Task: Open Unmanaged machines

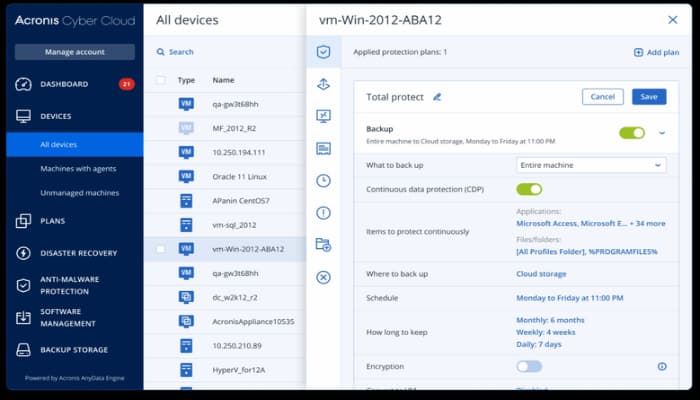Action: point(79,193)
